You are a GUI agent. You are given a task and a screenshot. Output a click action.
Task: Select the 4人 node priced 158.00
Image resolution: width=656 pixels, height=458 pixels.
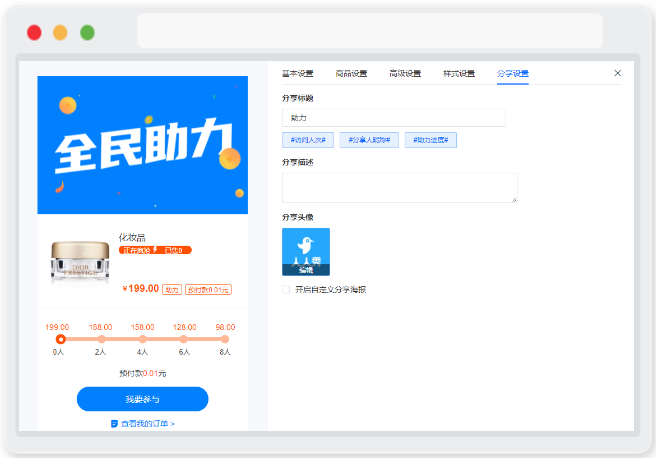pos(143,339)
